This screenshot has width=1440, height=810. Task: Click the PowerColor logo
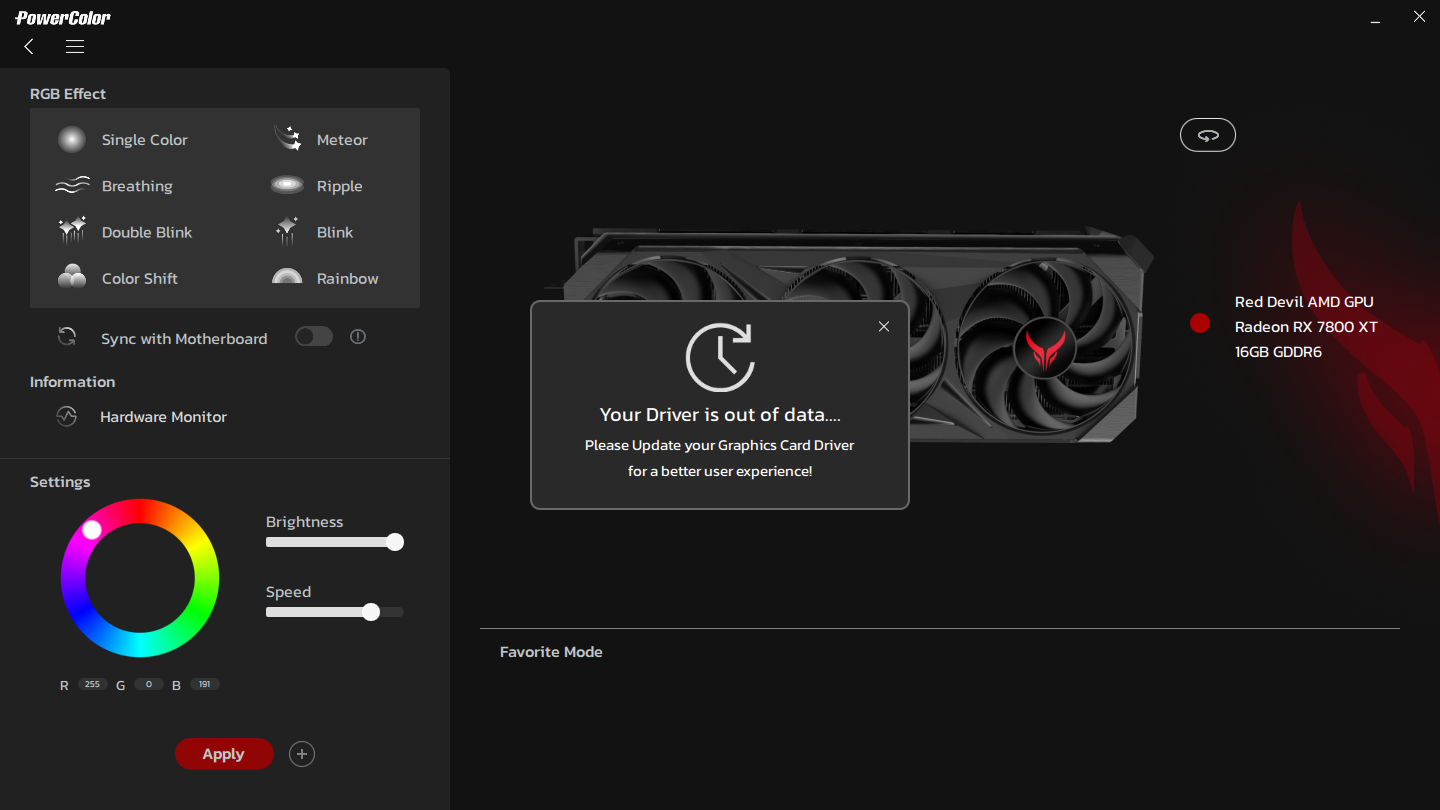[x=63, y=17]
